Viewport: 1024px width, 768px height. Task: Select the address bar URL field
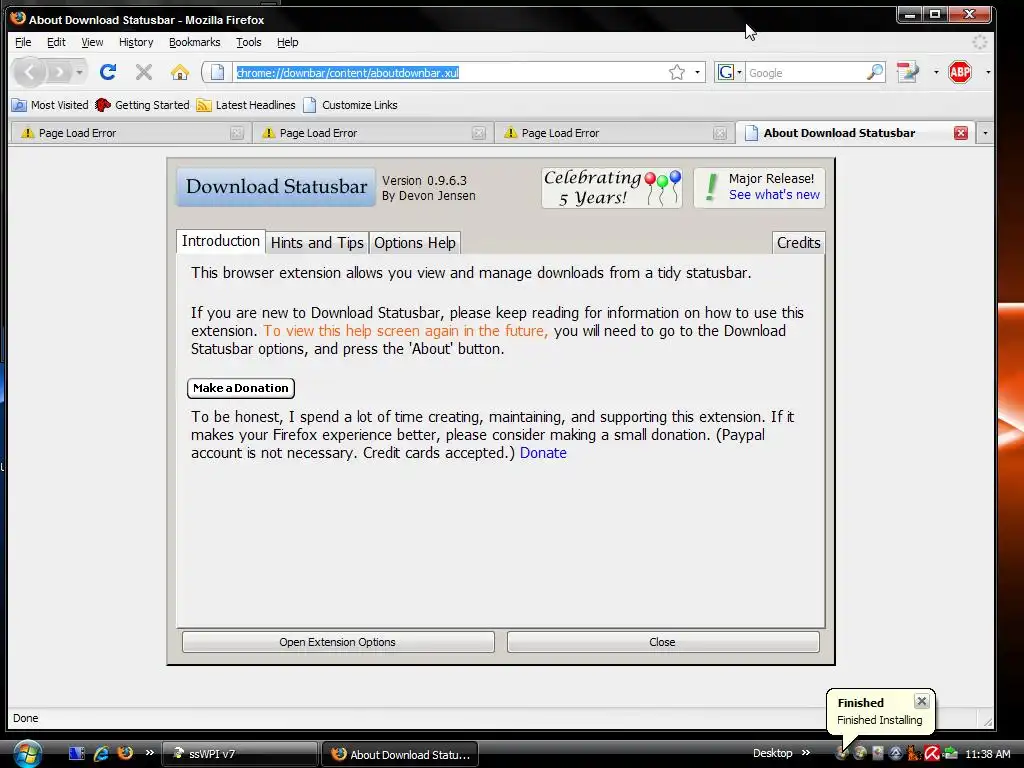click(x=451, y=72)
